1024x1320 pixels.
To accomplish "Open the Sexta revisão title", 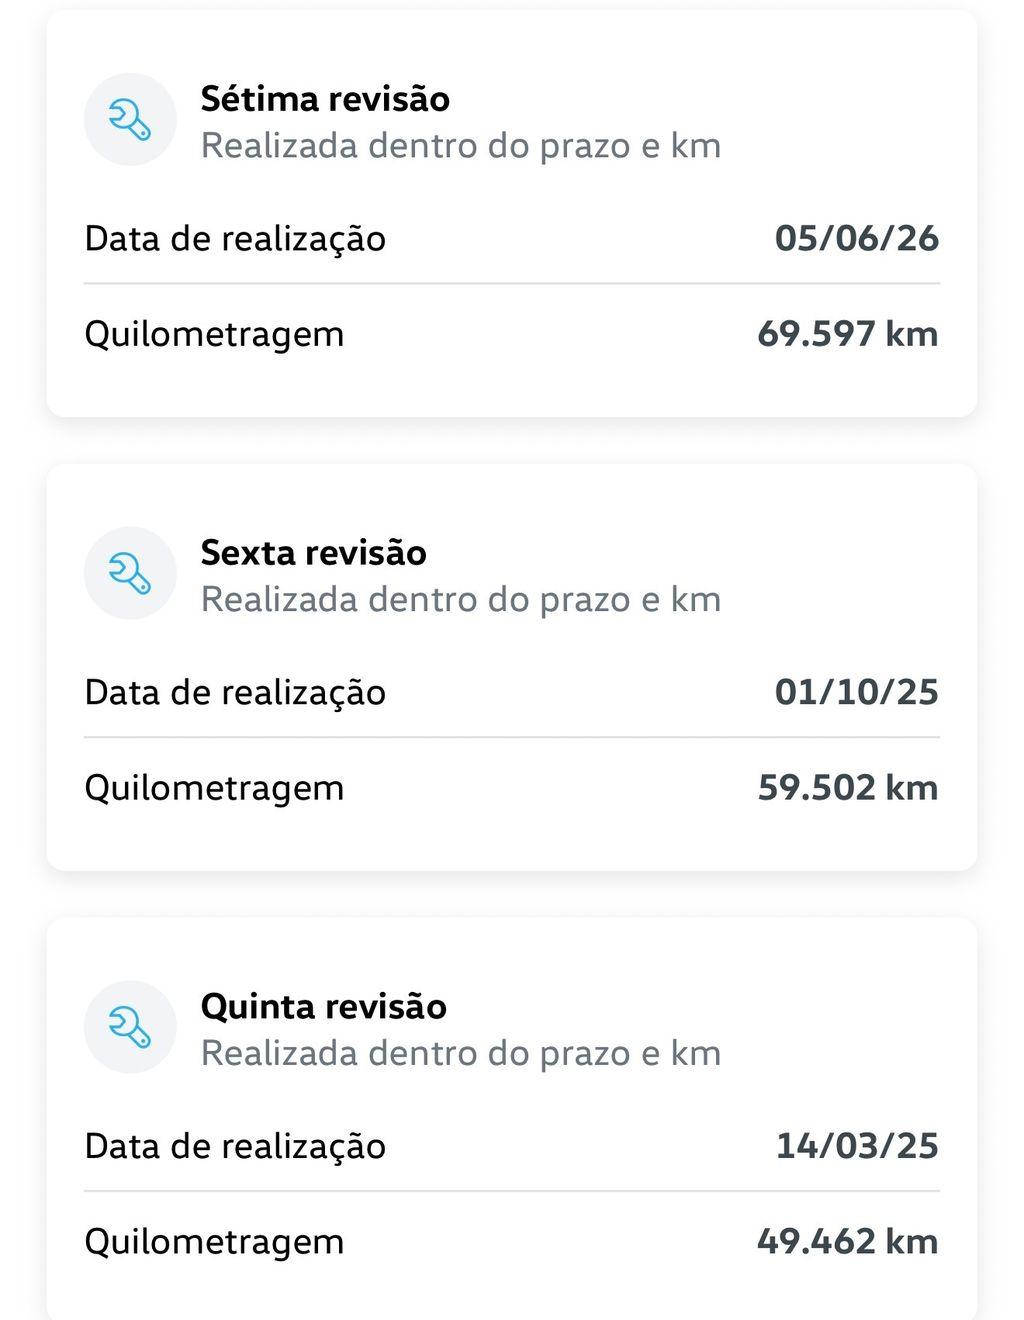I will pos(314,553).
